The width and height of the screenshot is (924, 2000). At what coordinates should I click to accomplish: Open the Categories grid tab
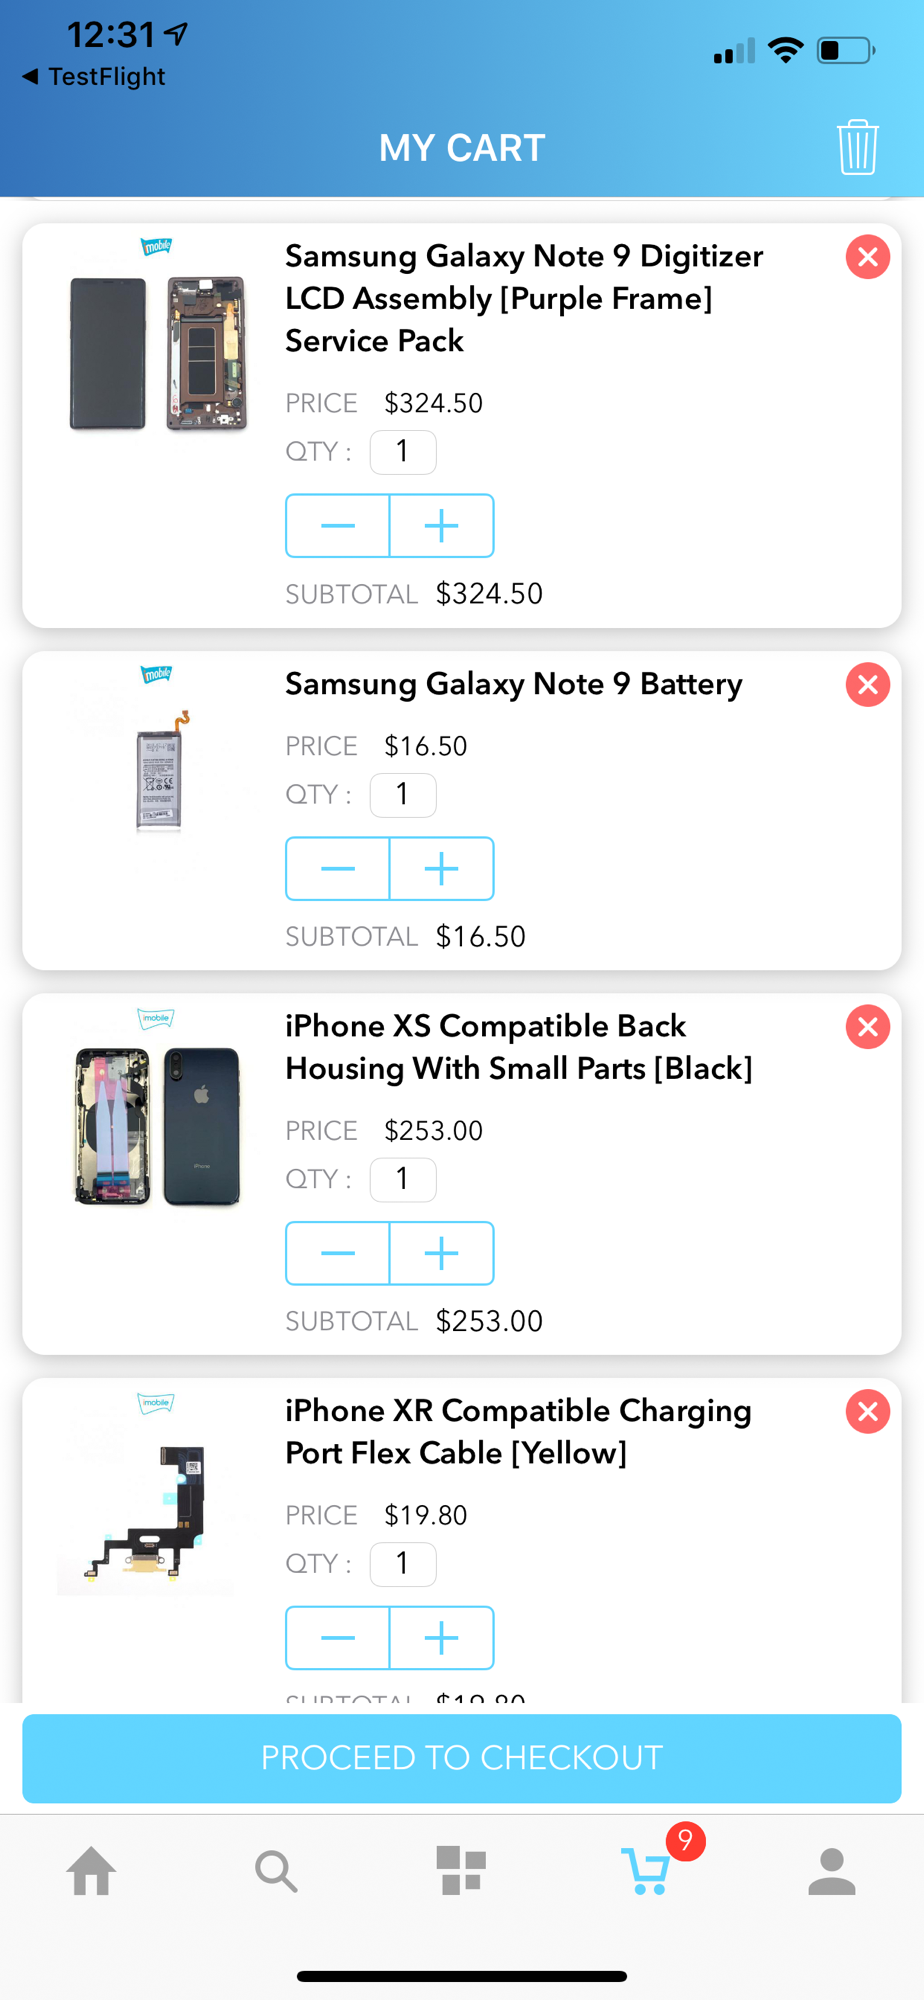tap(461, 1871)
